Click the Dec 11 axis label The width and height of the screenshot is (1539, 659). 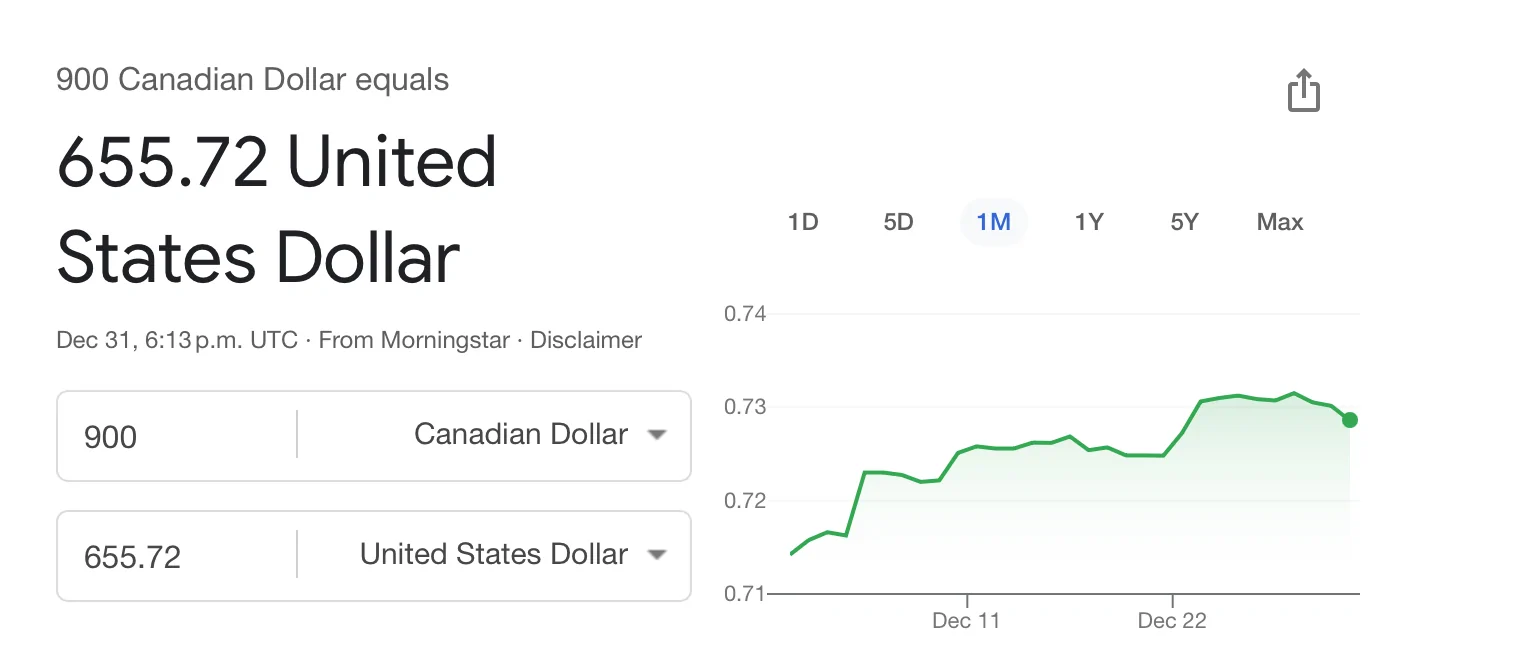pos(966,621)
